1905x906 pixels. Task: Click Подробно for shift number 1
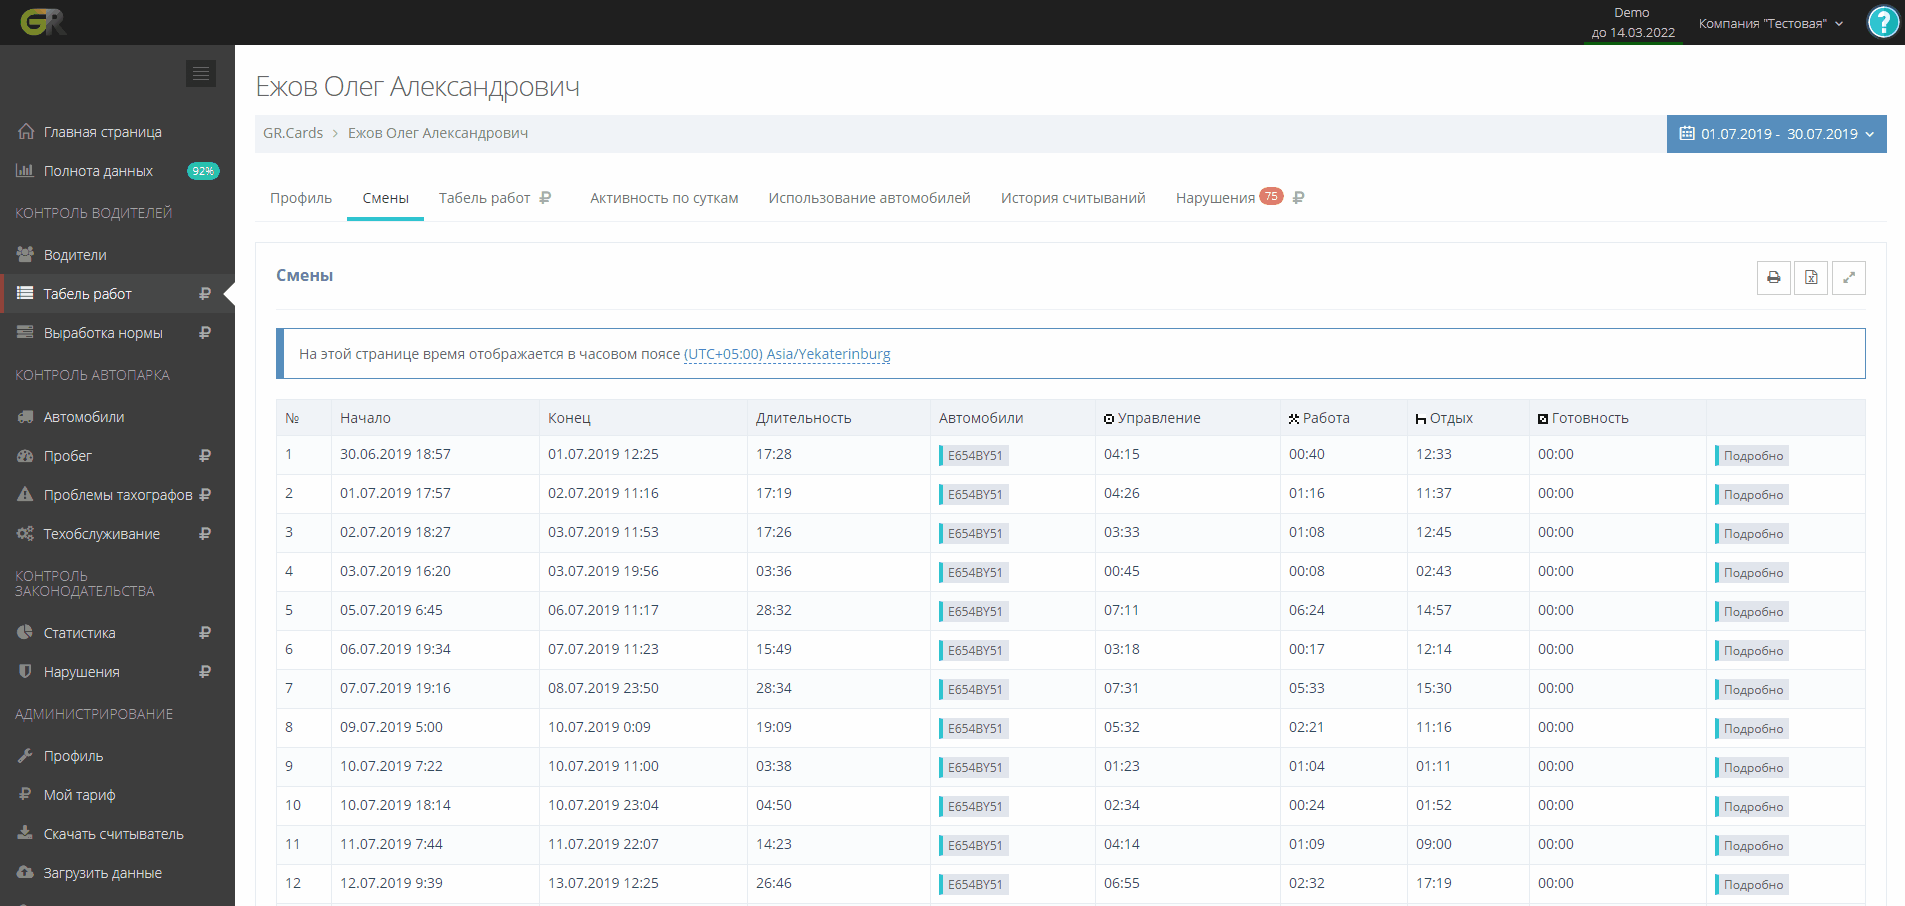(x=1752, y=456)
